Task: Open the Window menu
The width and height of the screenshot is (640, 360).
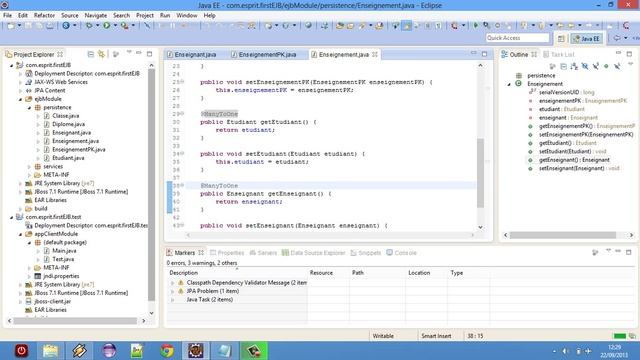Action: click(187, 16)
